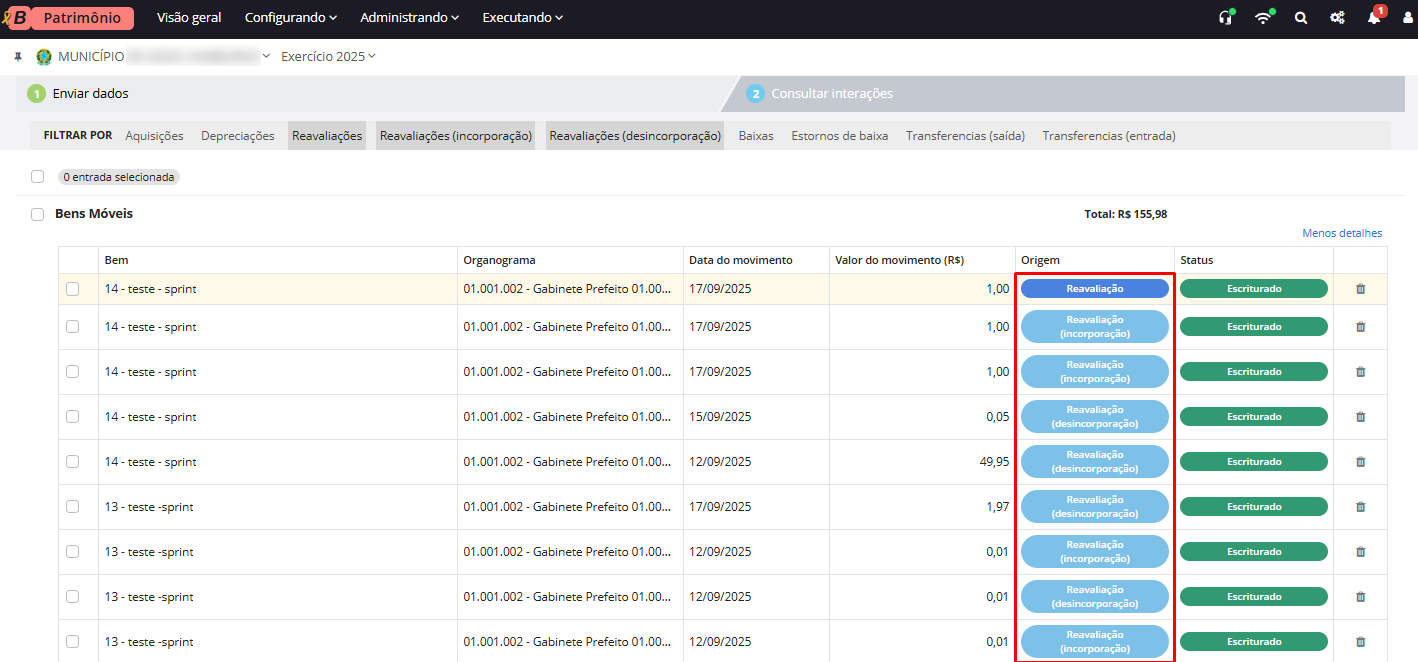Open the Configurando dropdown menu
The height and width of the screenshot is (662, 1418).
pos(291,18)
